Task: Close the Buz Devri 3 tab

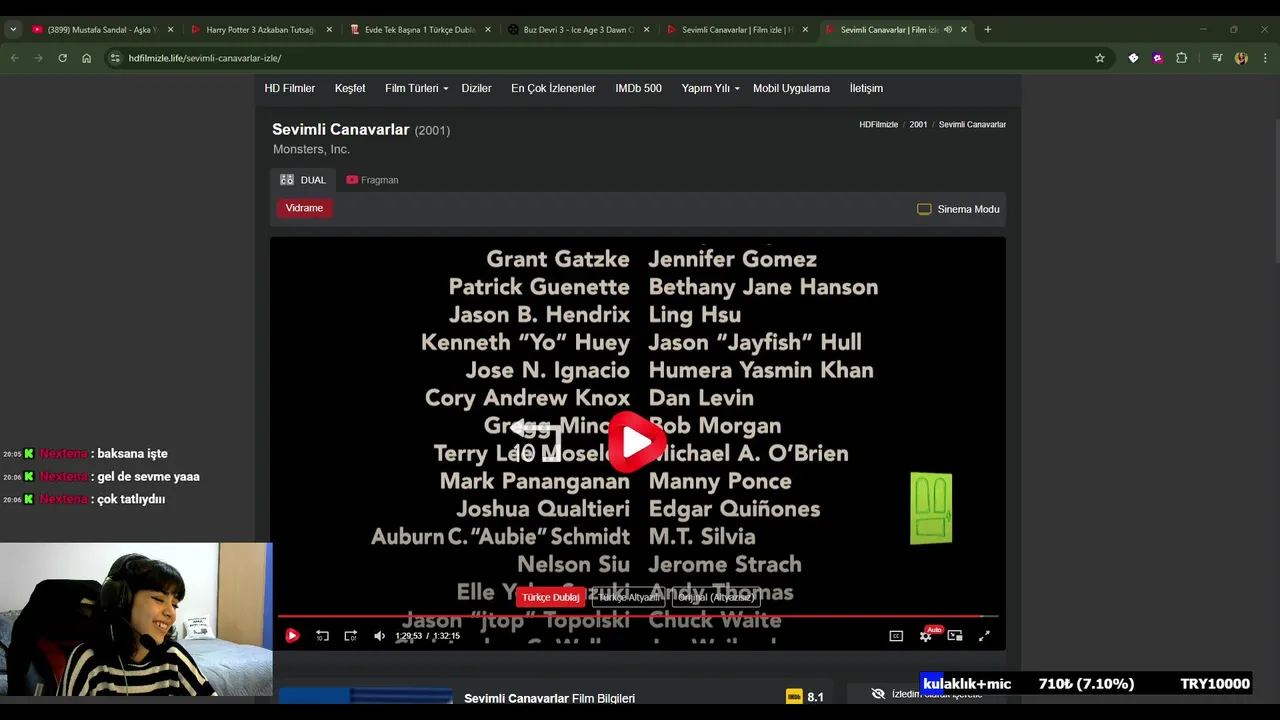Action: (x=647, y=30)
